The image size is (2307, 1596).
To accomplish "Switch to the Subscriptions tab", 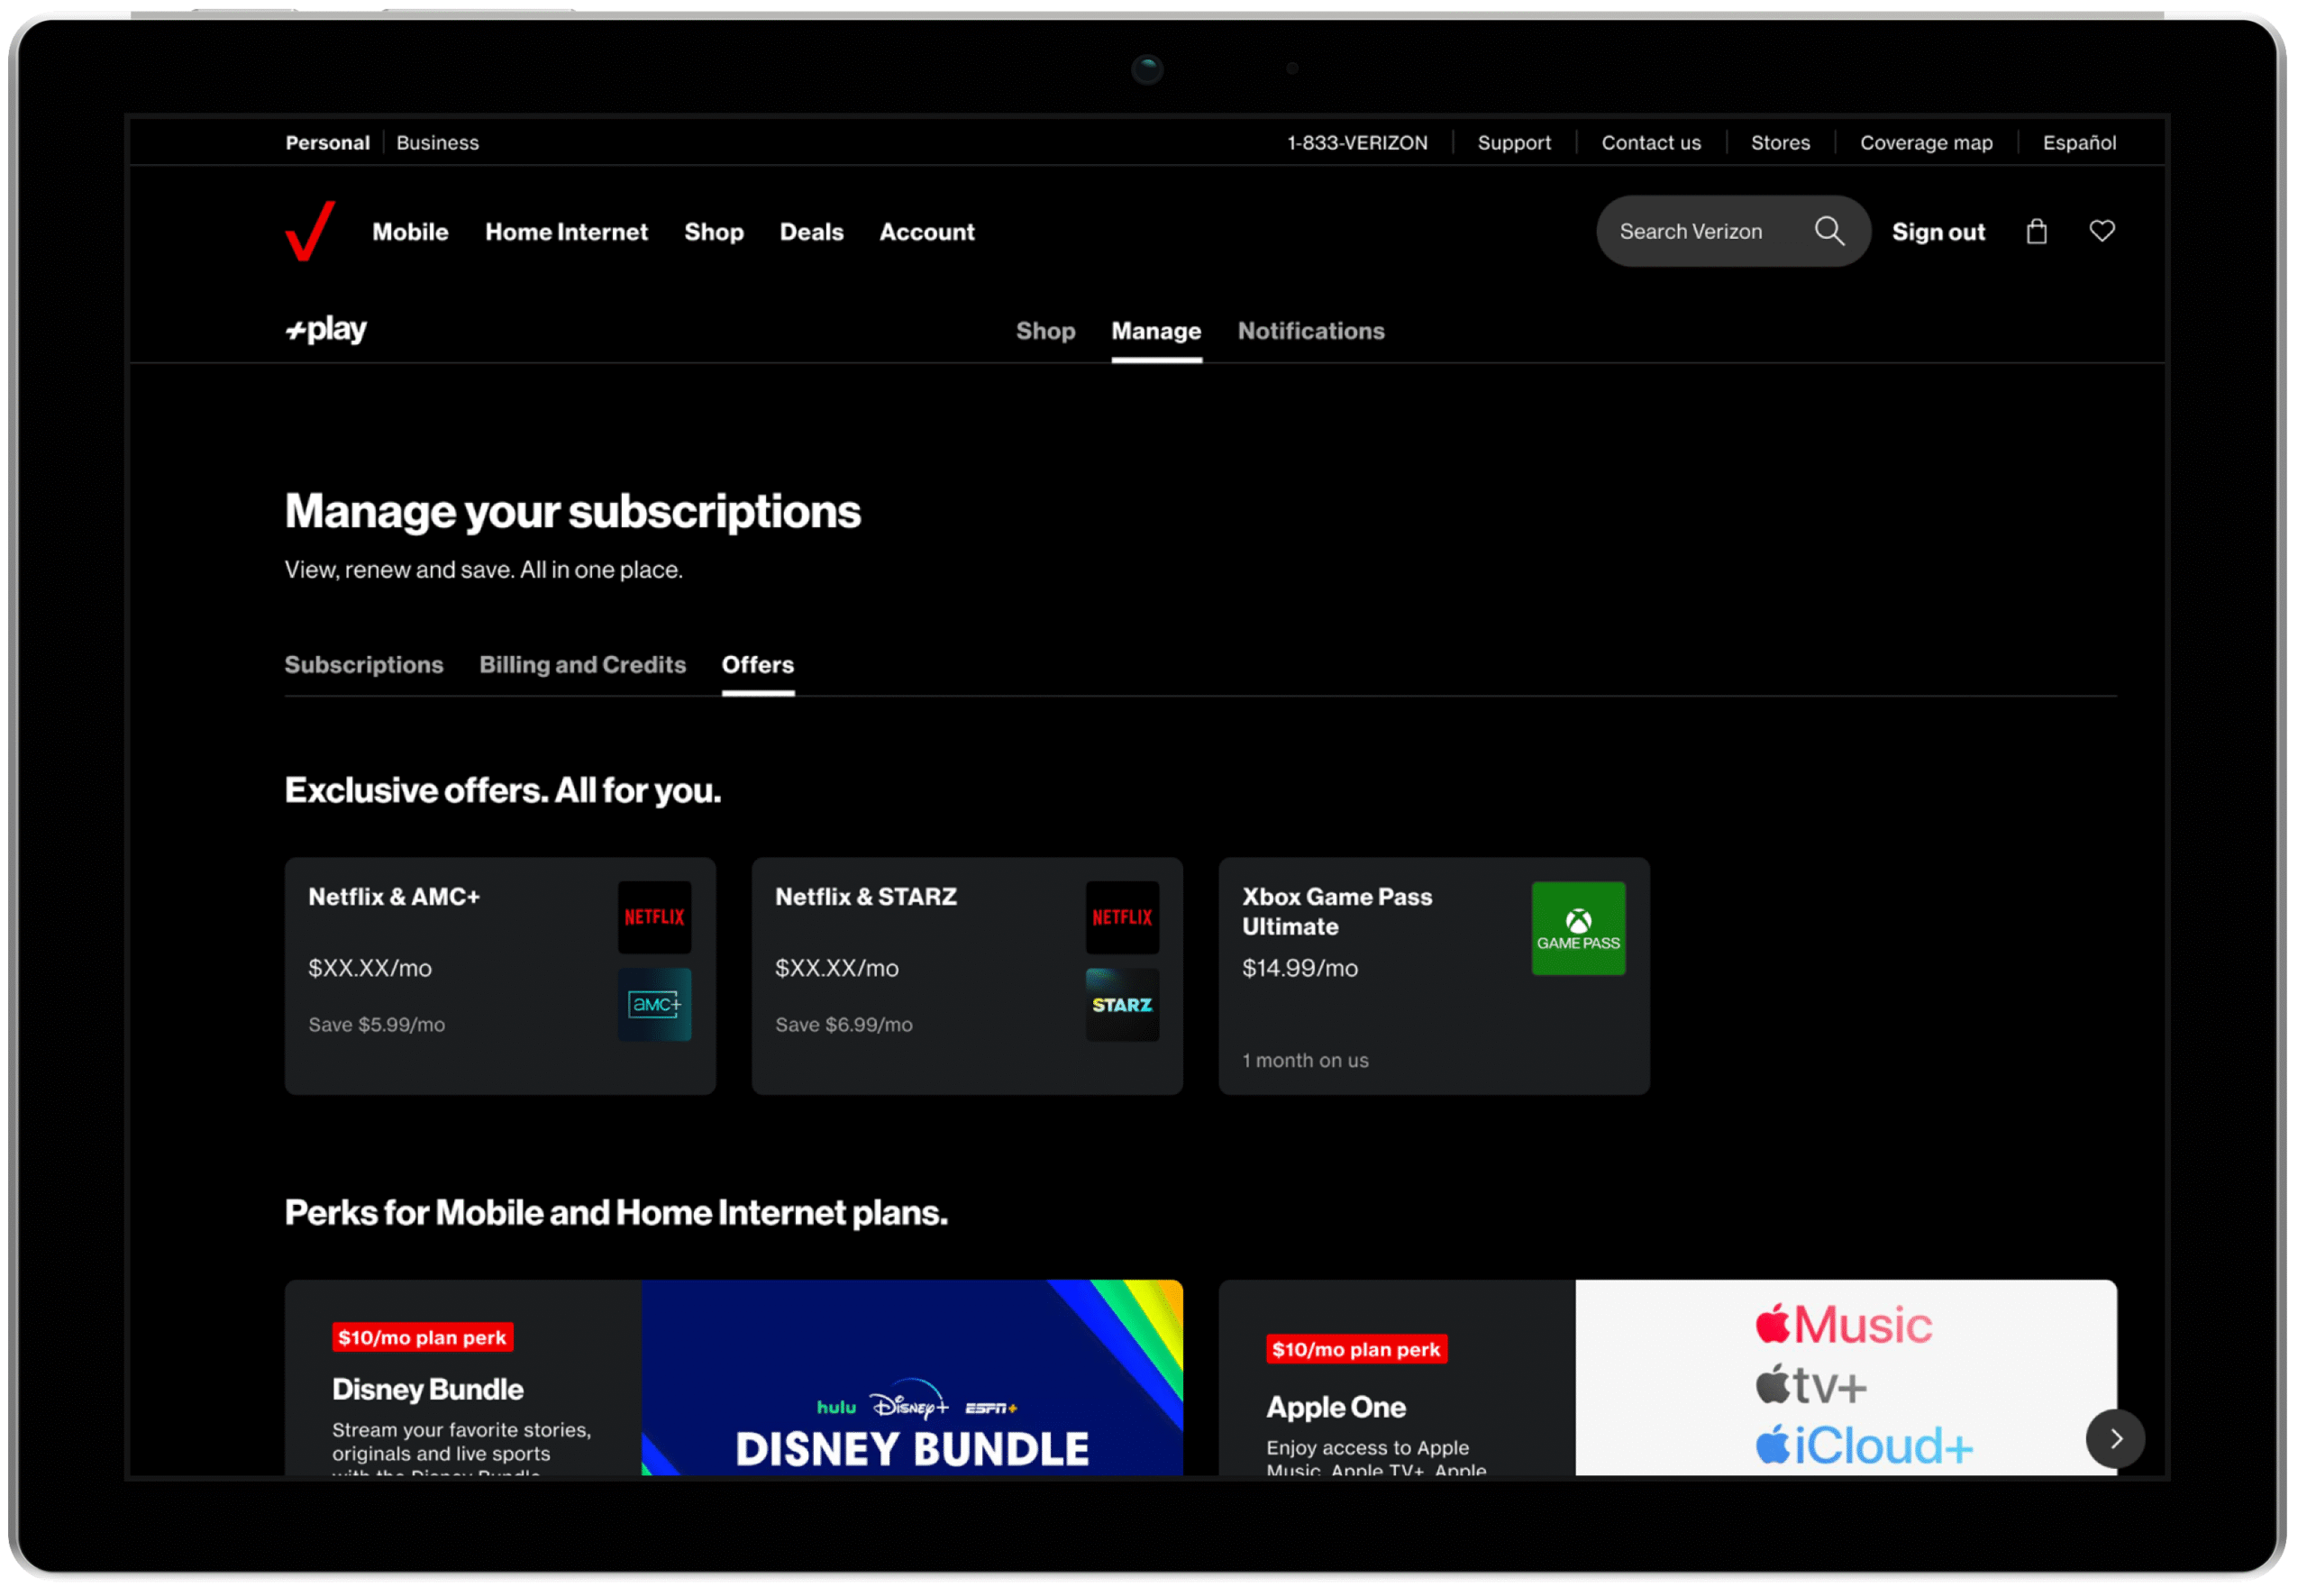I will tap(364, 666).
